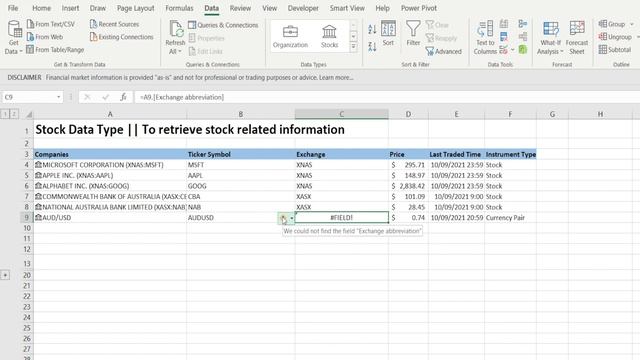Select the Stocks data type
Image resolution: width=640 pixels, height=360 pixels.
329,37
